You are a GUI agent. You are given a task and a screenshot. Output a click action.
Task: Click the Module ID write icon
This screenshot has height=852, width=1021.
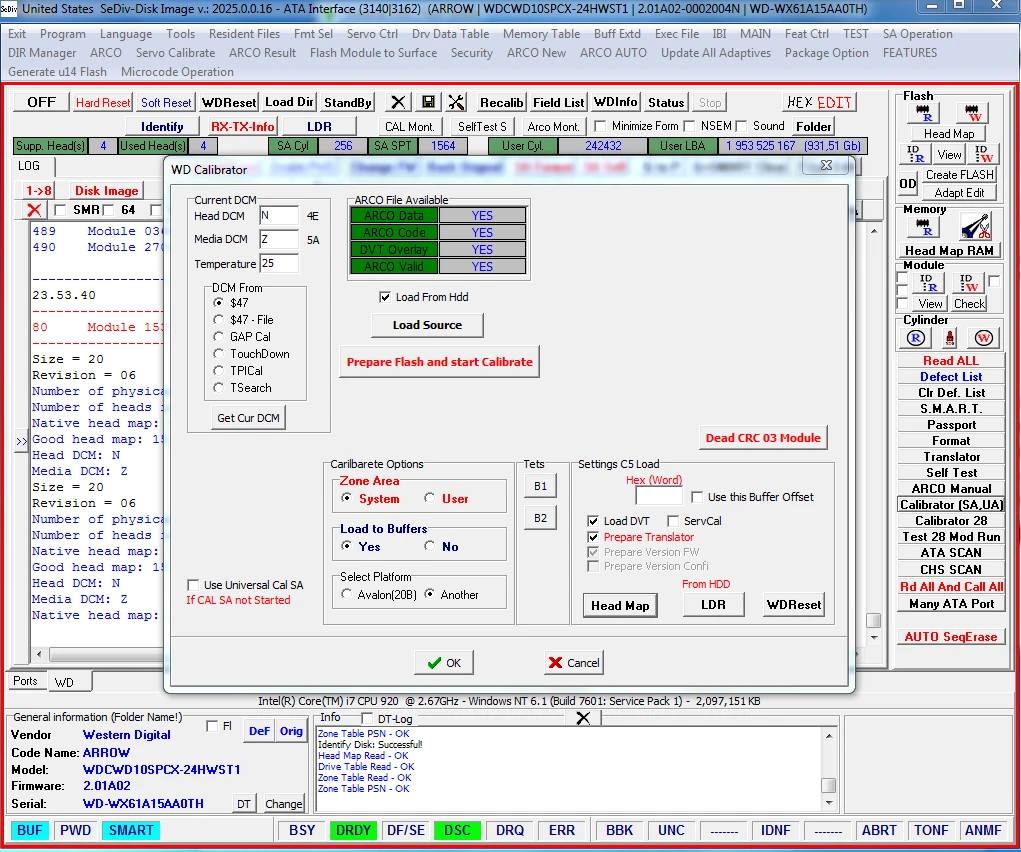pos(969,283)
